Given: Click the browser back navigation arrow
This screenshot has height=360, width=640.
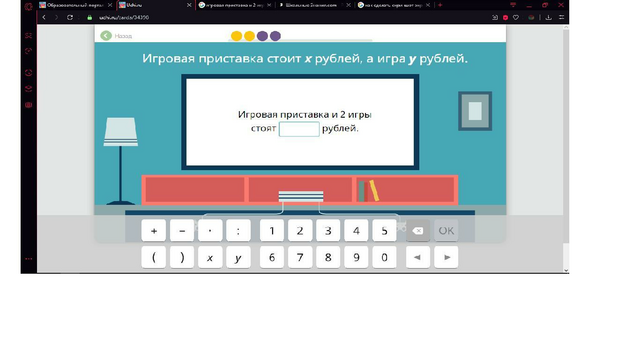Looking at the screenshot, I should coord(44,18).
